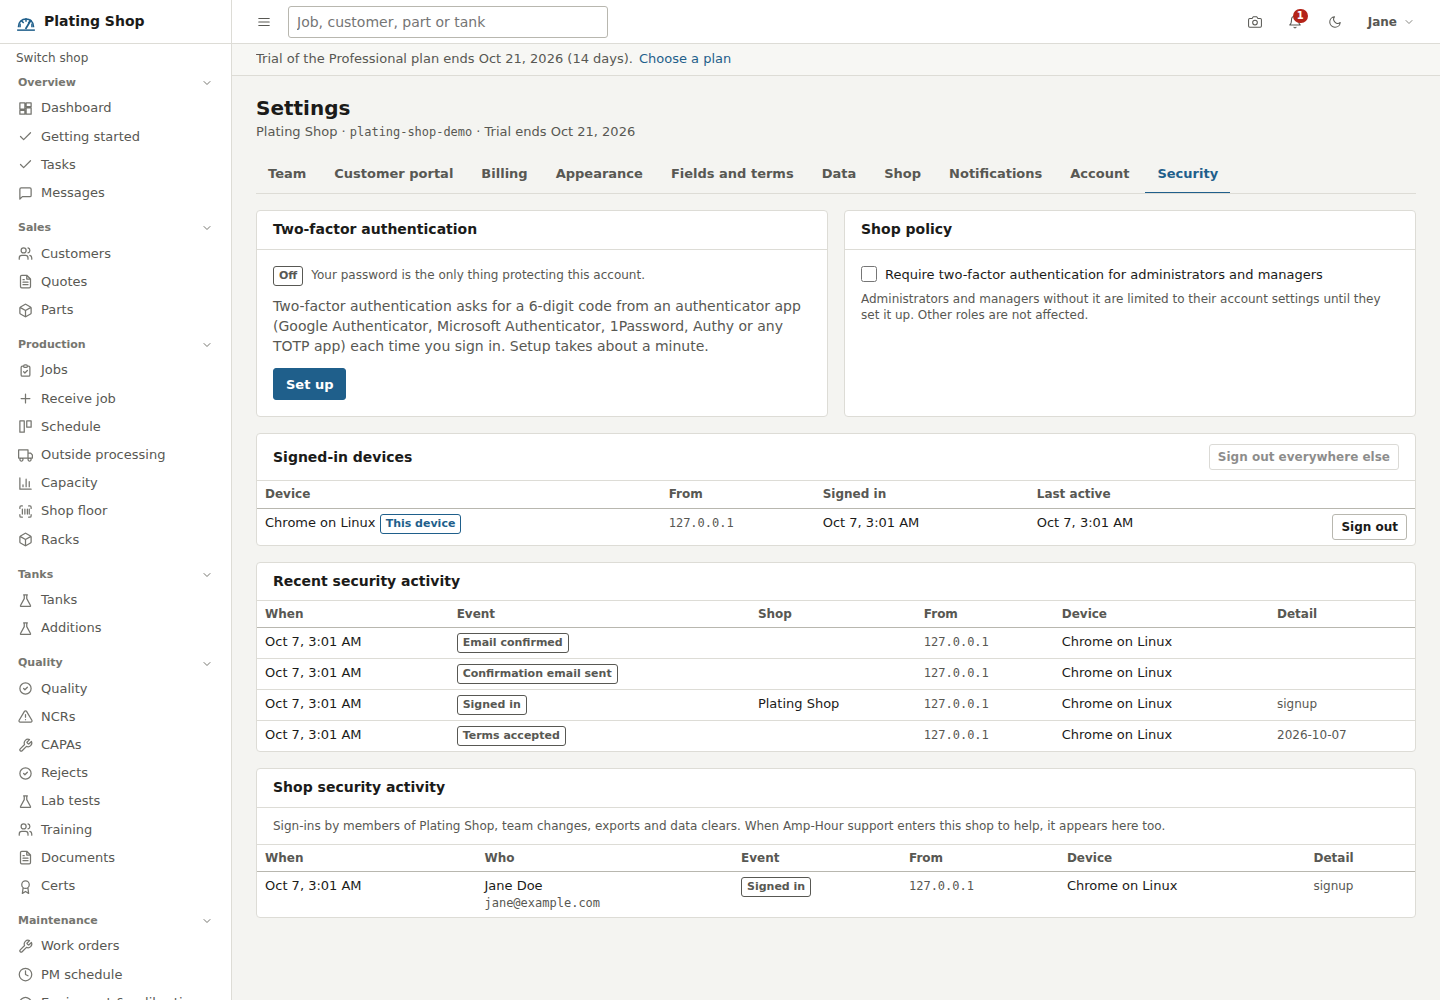Click the Receive job plus icon
The height and width of the screenshot is (1000, 1440).
(x=26, y=399)
